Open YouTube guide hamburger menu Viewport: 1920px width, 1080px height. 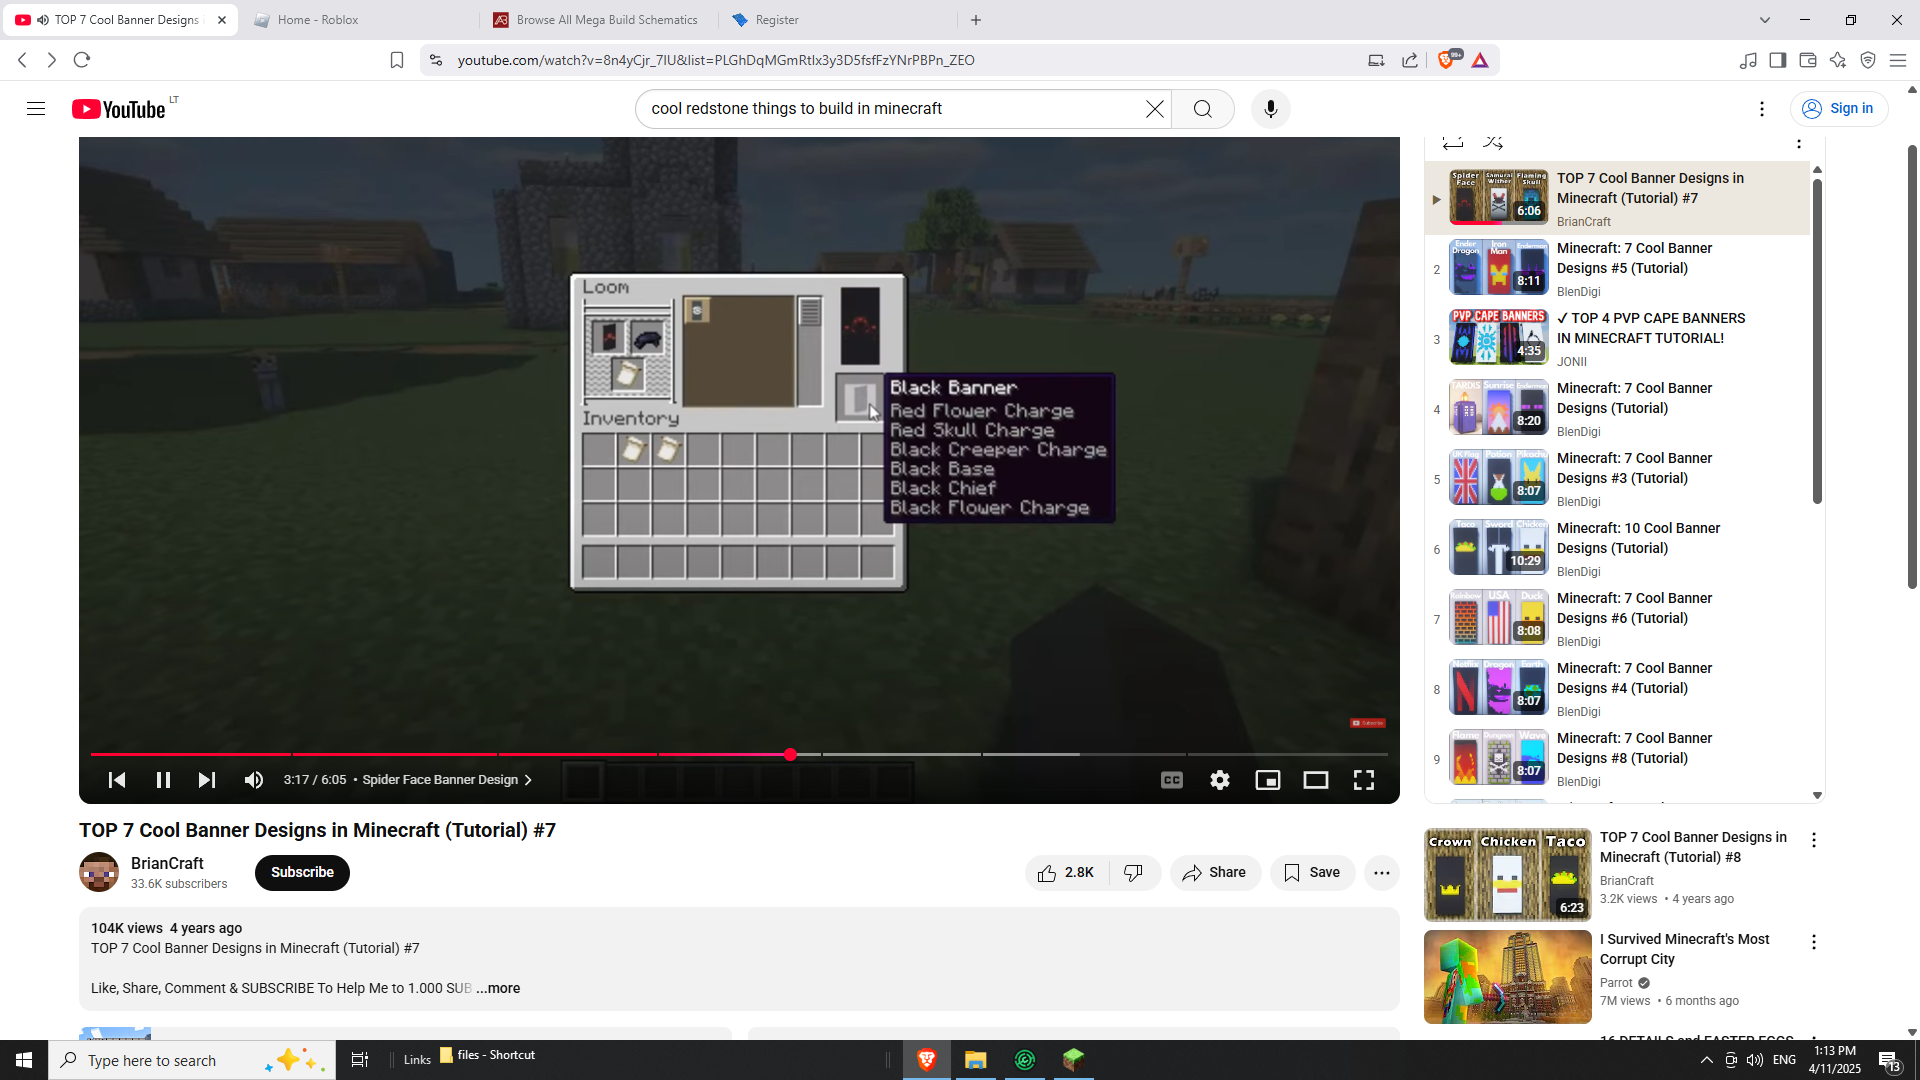(x=36, y=109)
